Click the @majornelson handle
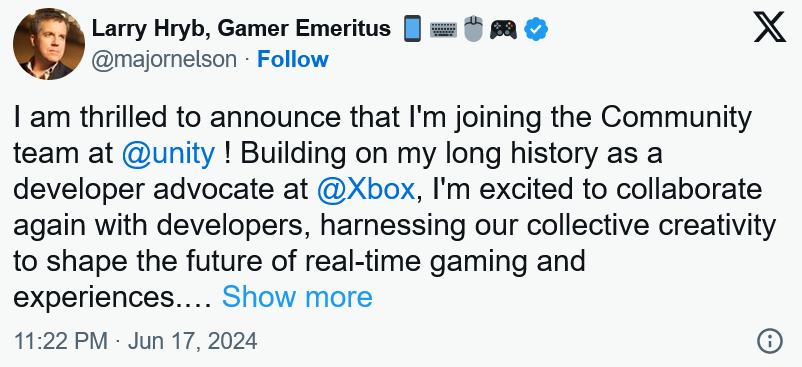The image size is (802, 367). [164, 60]
